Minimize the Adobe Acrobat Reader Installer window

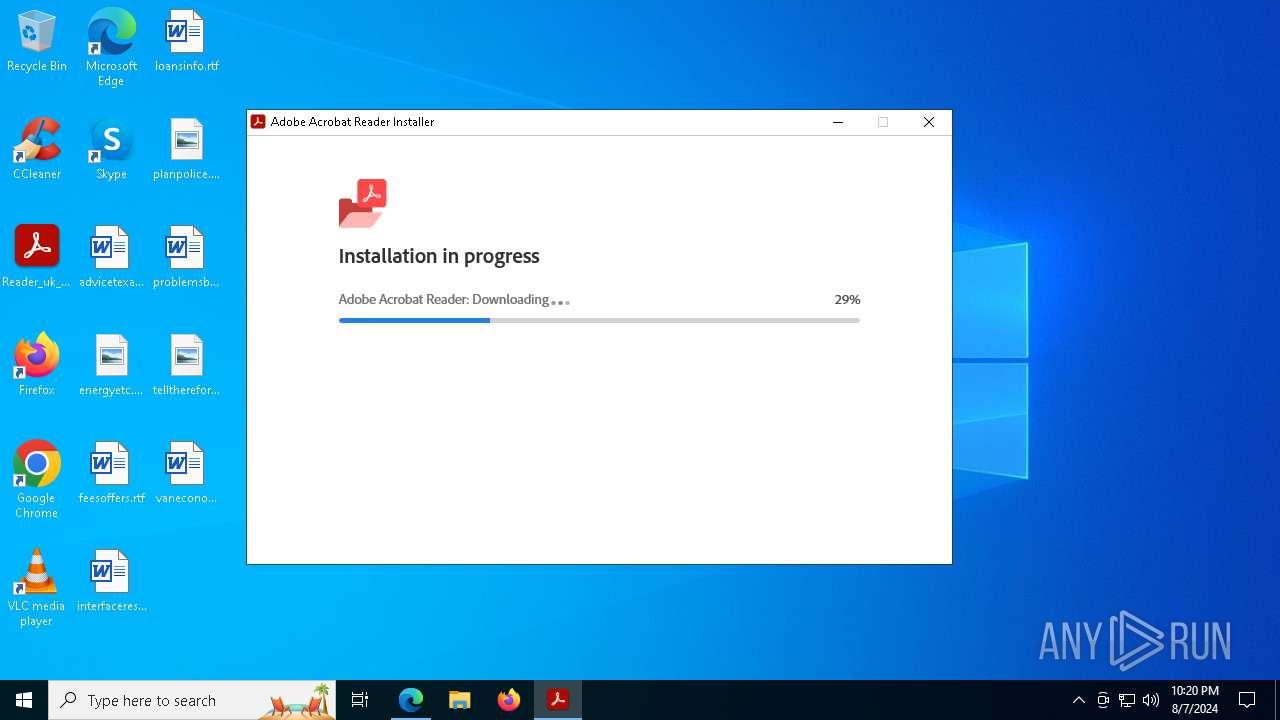[838, 122]
